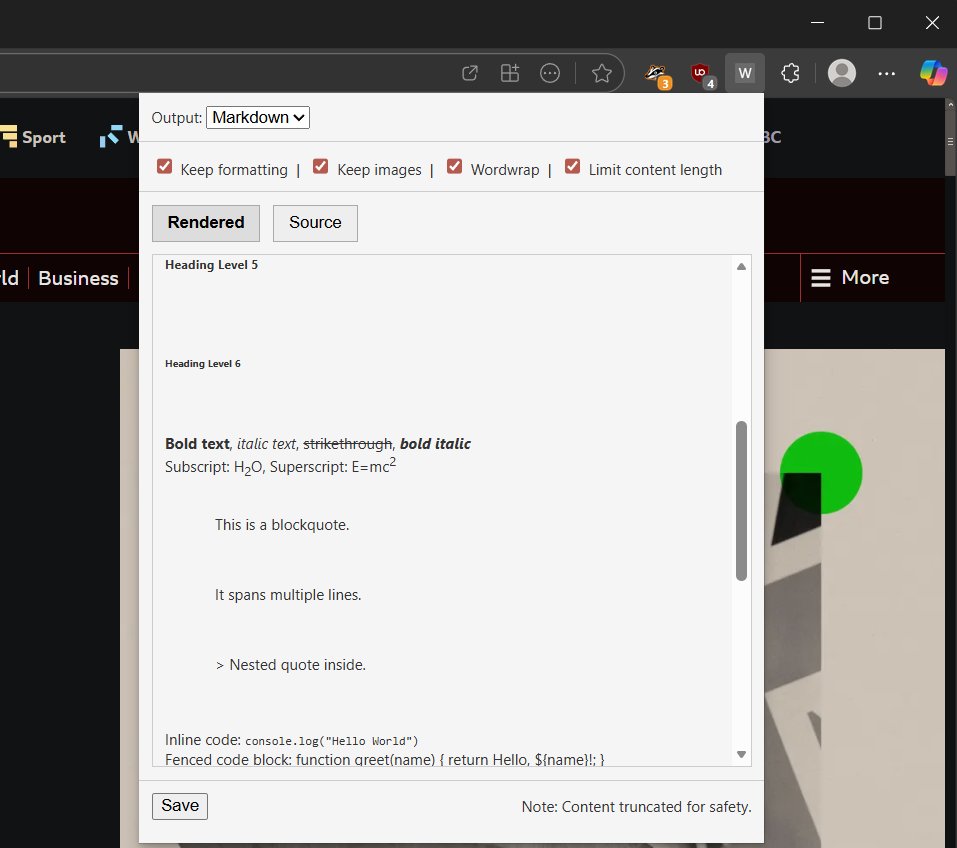Click the inline code console.log text

[x=331, y=741]
